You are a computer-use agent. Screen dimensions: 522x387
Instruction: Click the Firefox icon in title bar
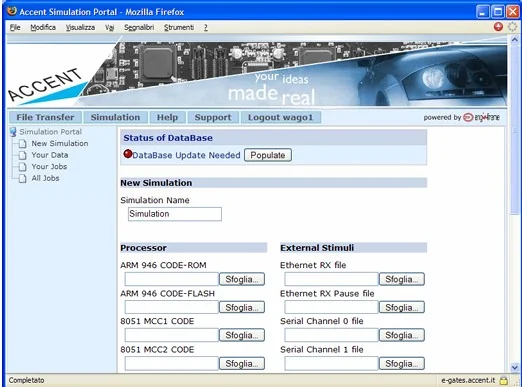(12, 11)
